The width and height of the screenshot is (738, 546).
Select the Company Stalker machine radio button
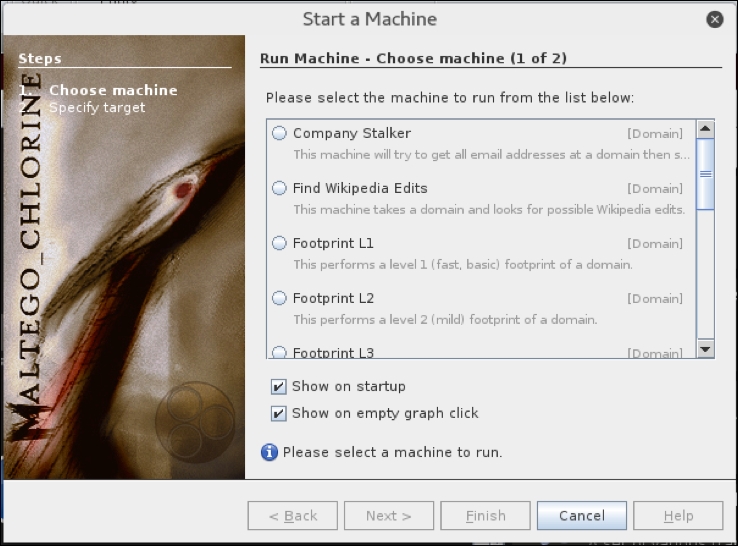click(279, 133)
